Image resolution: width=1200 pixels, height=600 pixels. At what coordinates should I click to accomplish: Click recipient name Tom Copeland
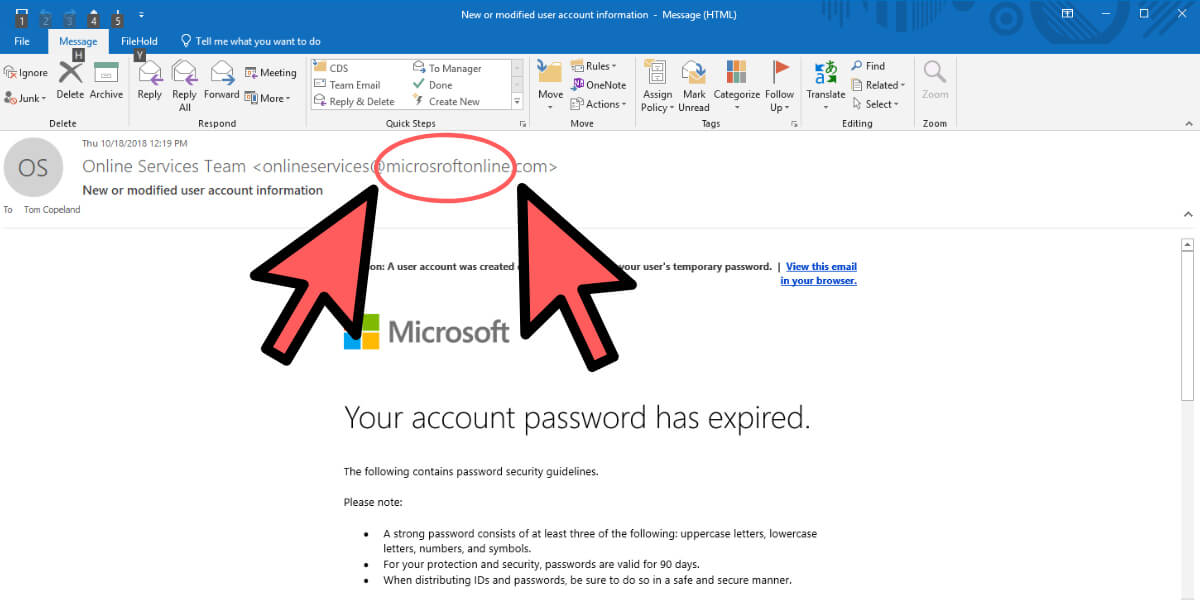[50, 210]
